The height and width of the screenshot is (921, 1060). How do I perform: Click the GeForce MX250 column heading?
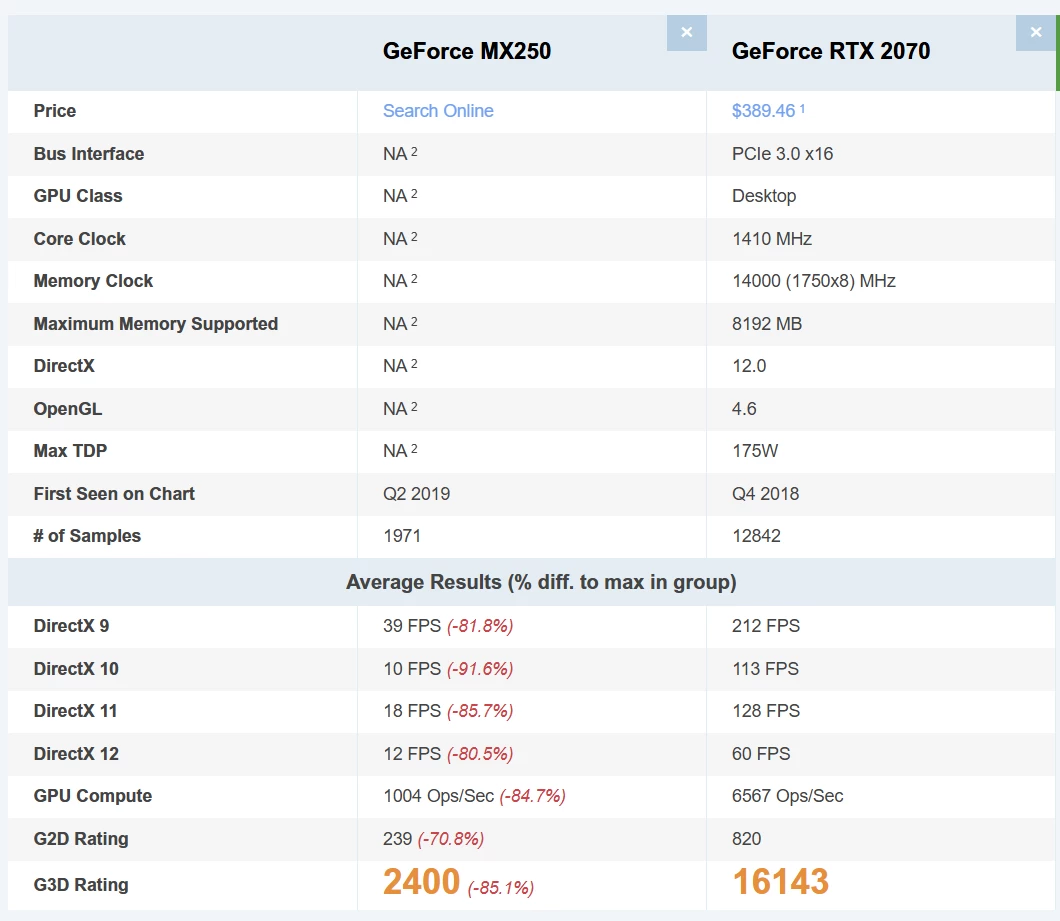coord(466,51)
